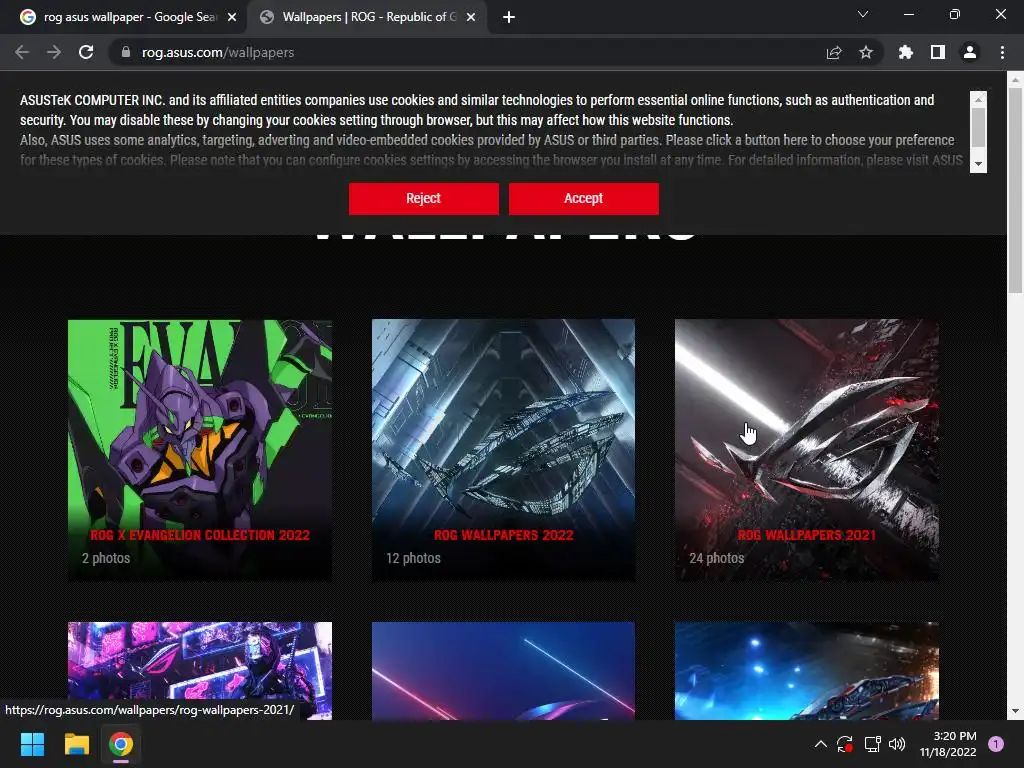Open the red and blue laser lines album

coord(503,671)
